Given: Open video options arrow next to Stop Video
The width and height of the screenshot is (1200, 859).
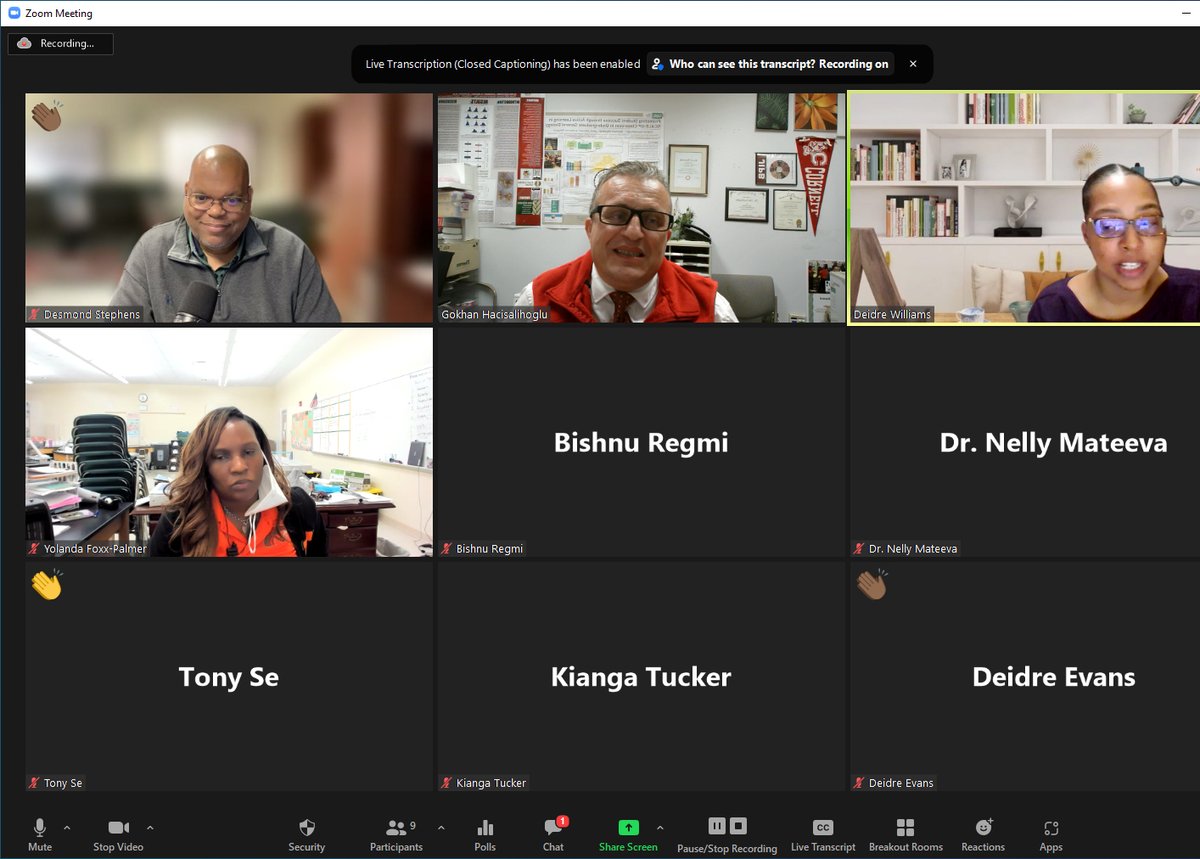Looking at the screenshot, I should coord(150,828).
